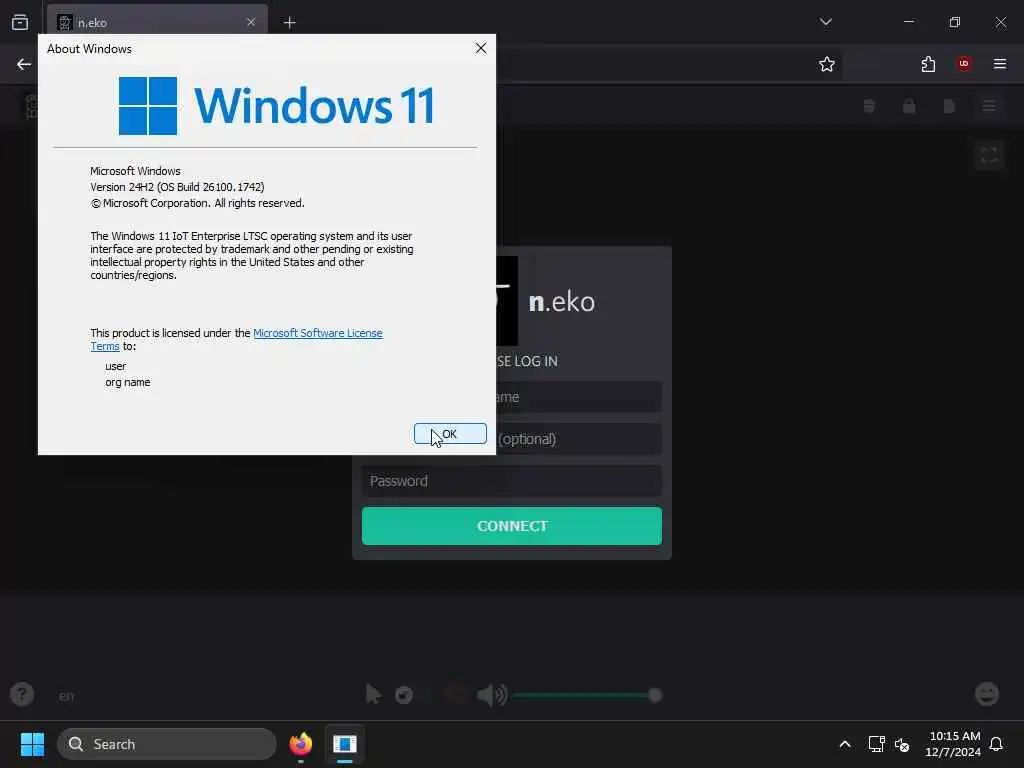
Task: Open n.eko help question icon
Action: tap(22, 694)
